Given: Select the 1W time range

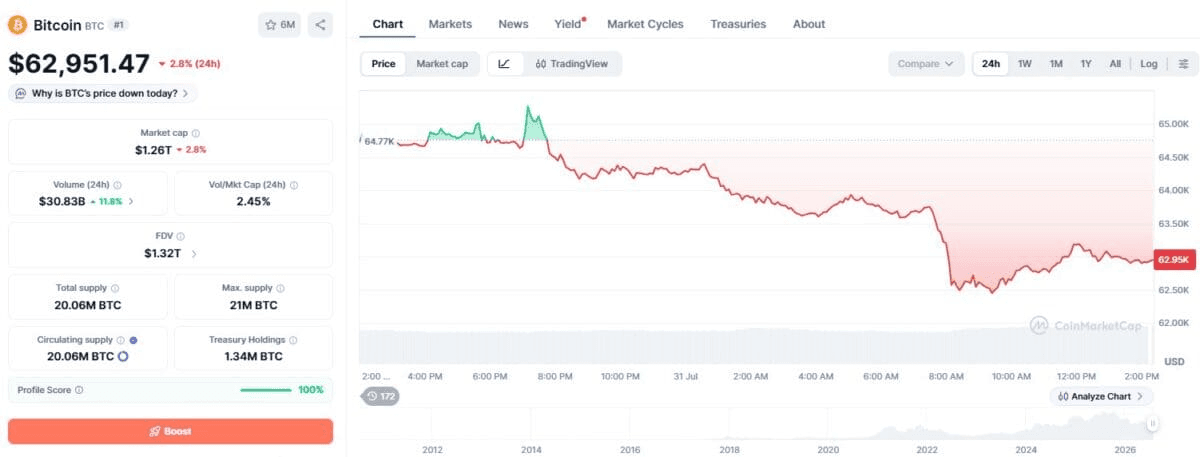Looking at the screenshot, I should [x=1025, y=64].
